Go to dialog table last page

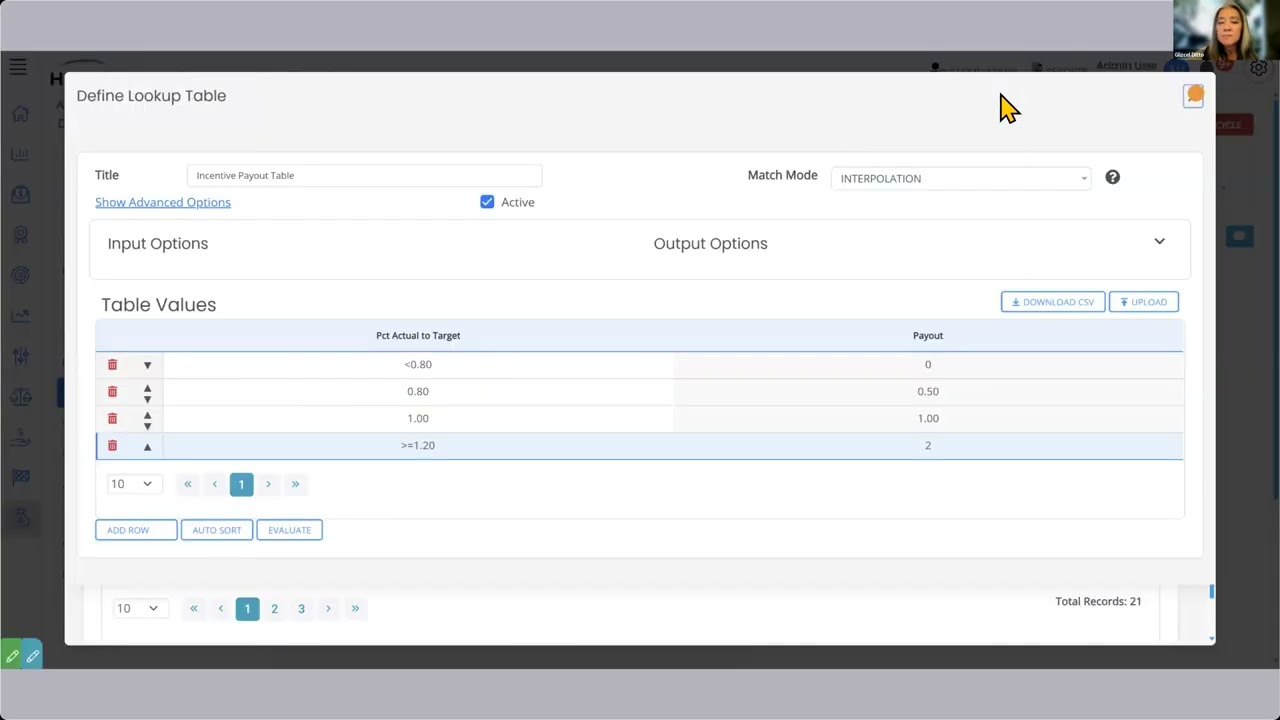tap(295, 484)
